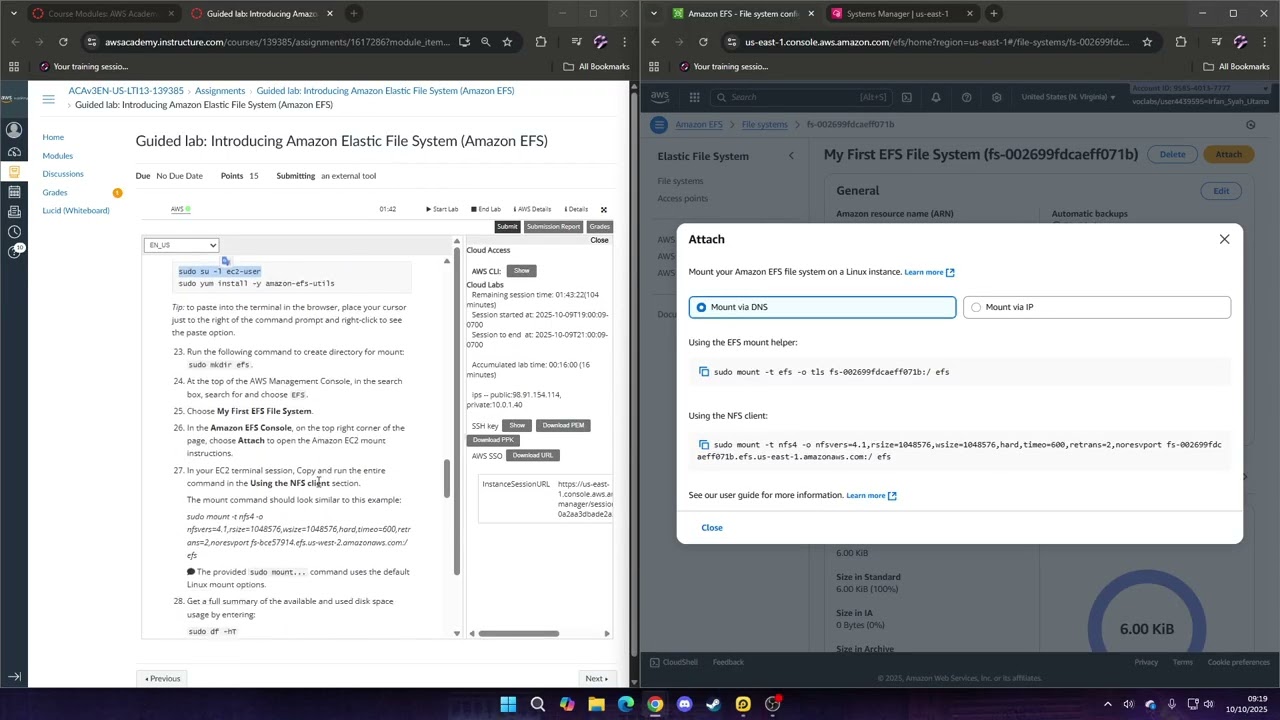The width and height of the screenshot is (1280, 720).
Task: Click the AWS SSO Download URL button
Action: [532, 455]
